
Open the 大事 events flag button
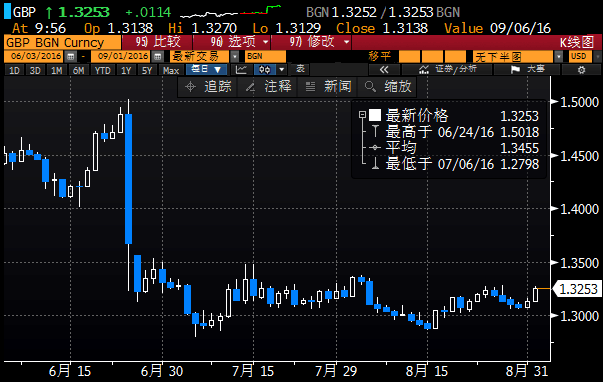tap(527, 70)
